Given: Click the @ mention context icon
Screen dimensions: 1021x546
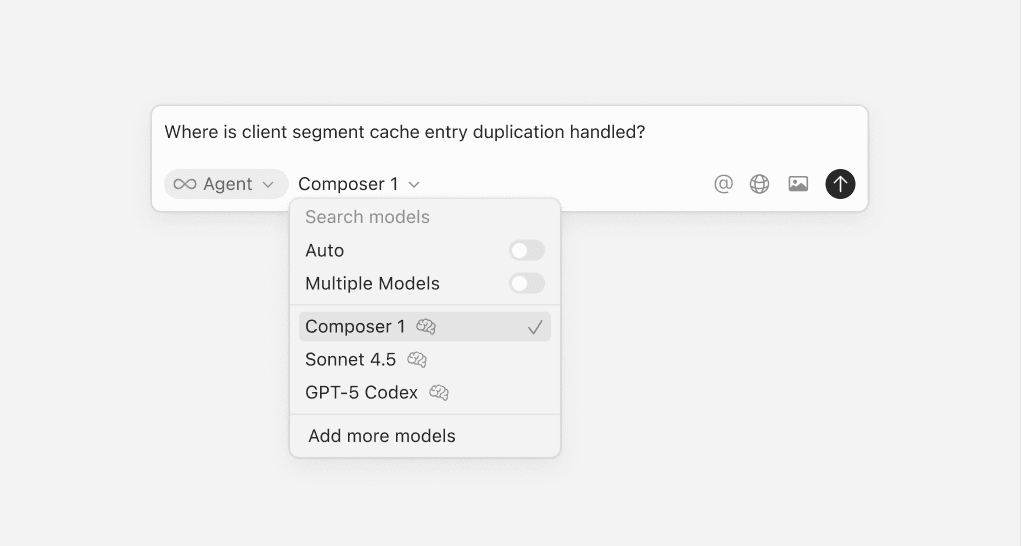Looking at the screenshot, I should point(723,184).
